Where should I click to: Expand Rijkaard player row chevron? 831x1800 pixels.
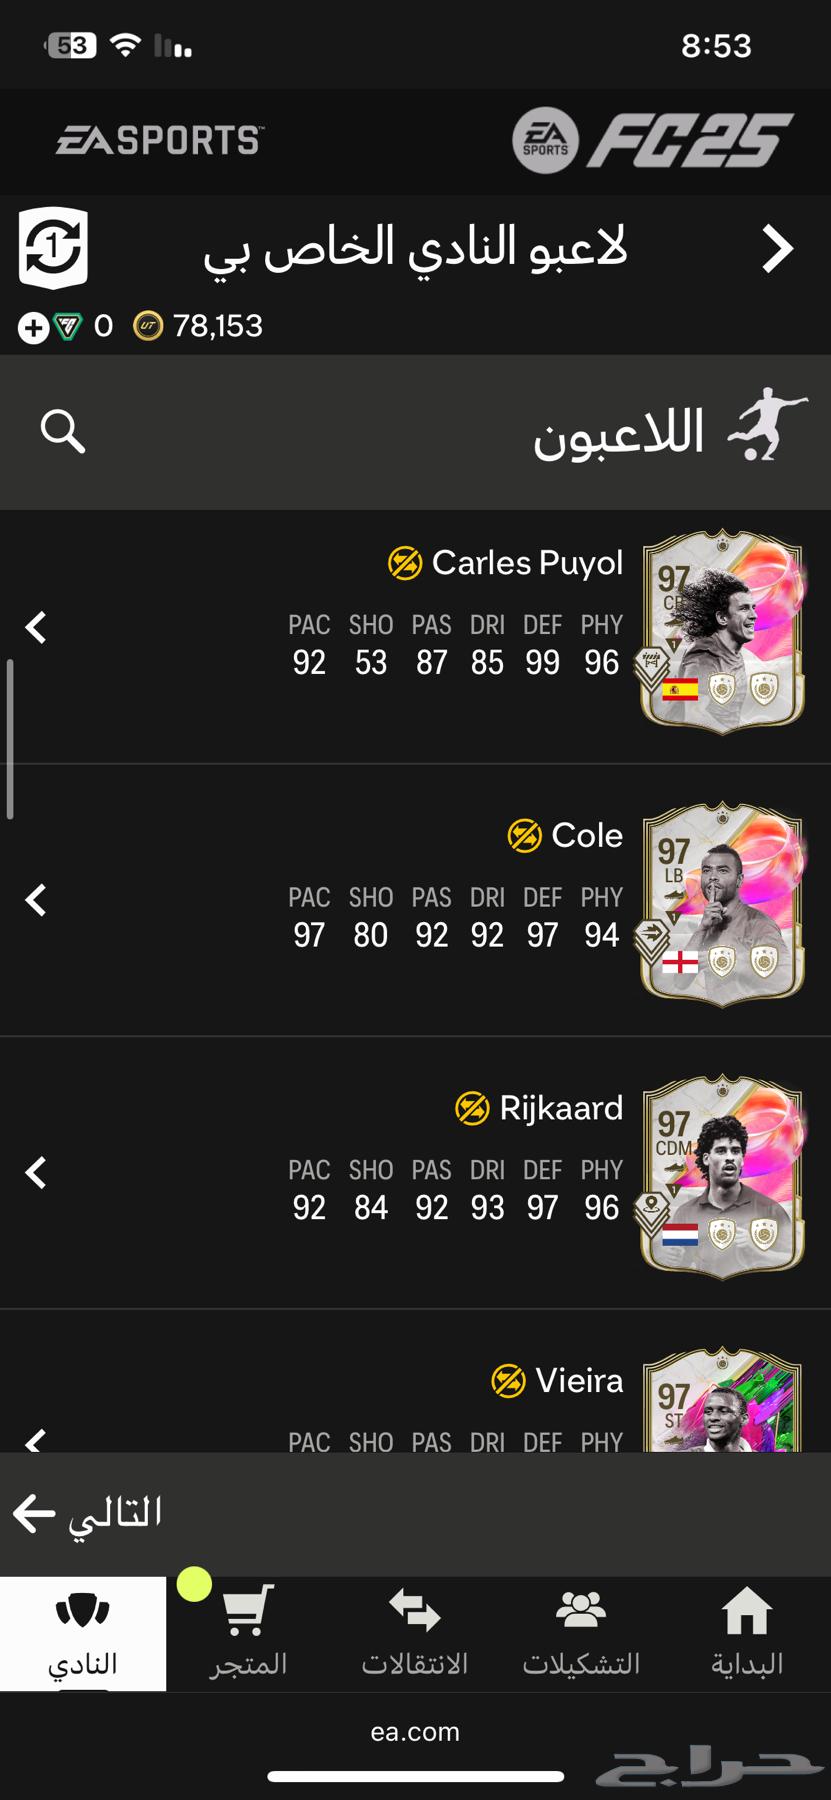point(36,1172)
